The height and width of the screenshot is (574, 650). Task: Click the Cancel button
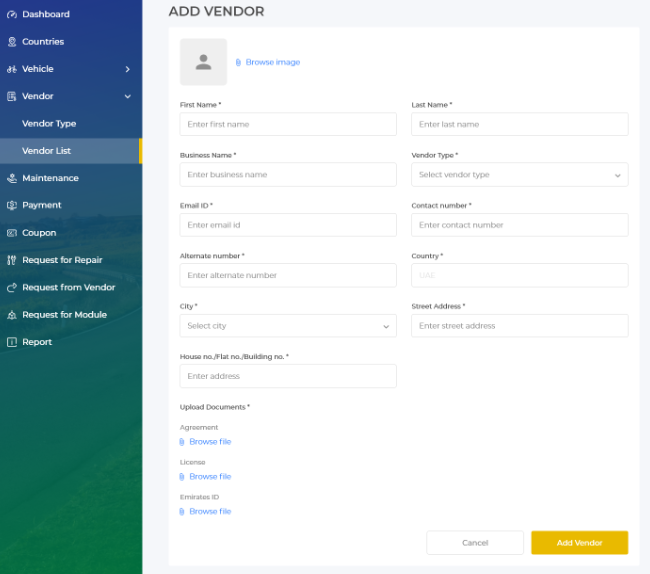pyautogui.click(x=475, y=543)
